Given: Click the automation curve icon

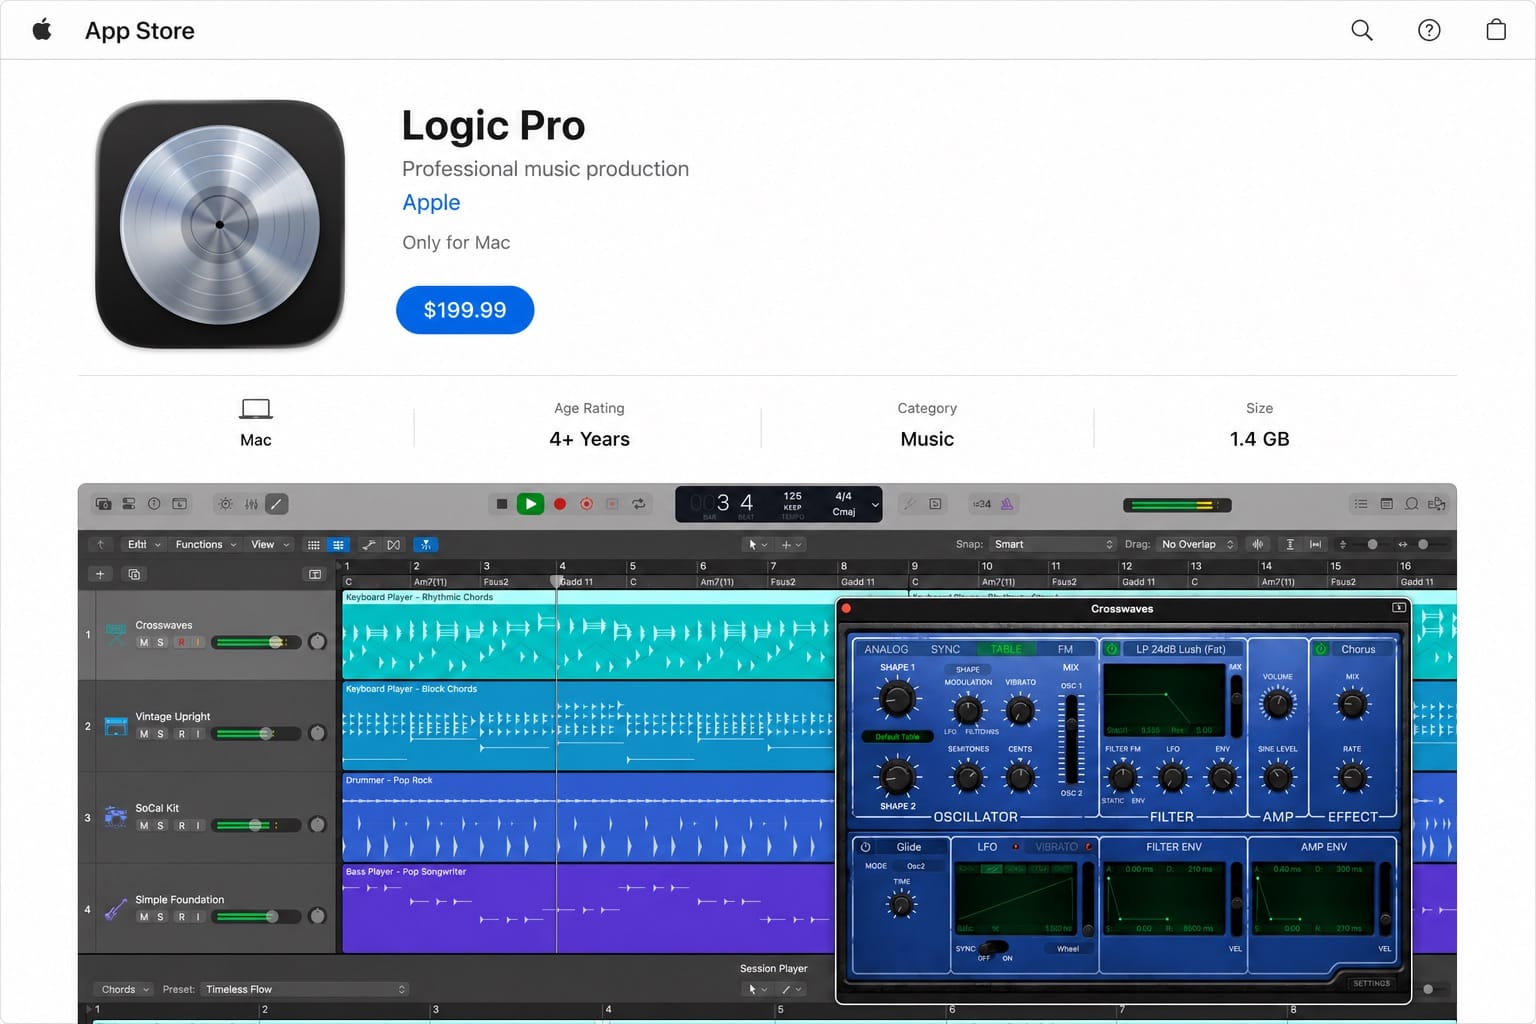Looking at the screenshot, I should point(369,545).
